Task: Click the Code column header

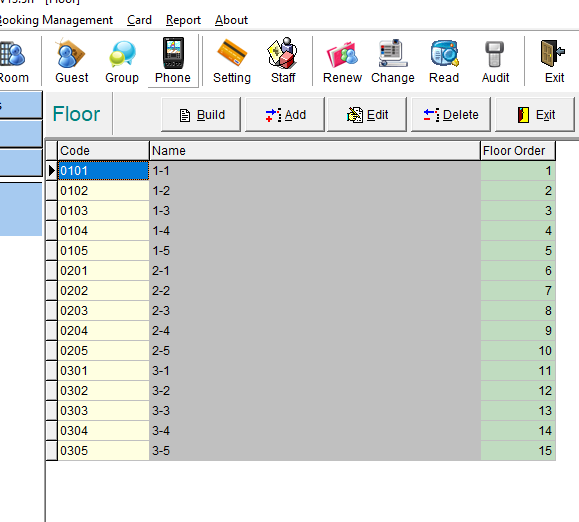Action: click(103, 151)
